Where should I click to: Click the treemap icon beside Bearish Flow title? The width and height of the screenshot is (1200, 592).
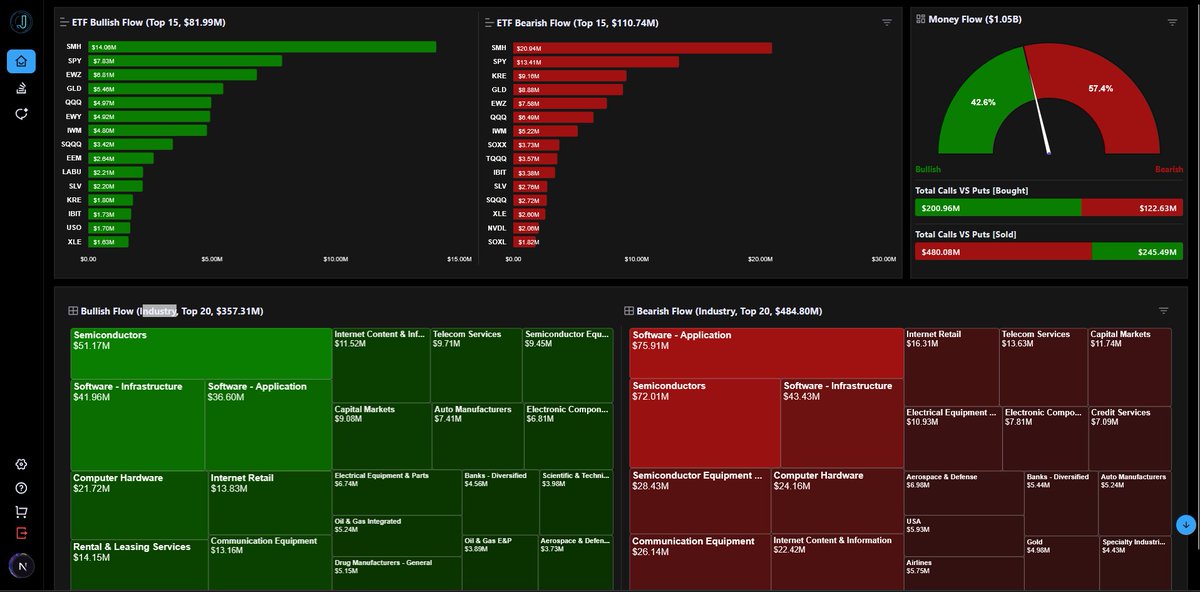[x=629, y=311]
